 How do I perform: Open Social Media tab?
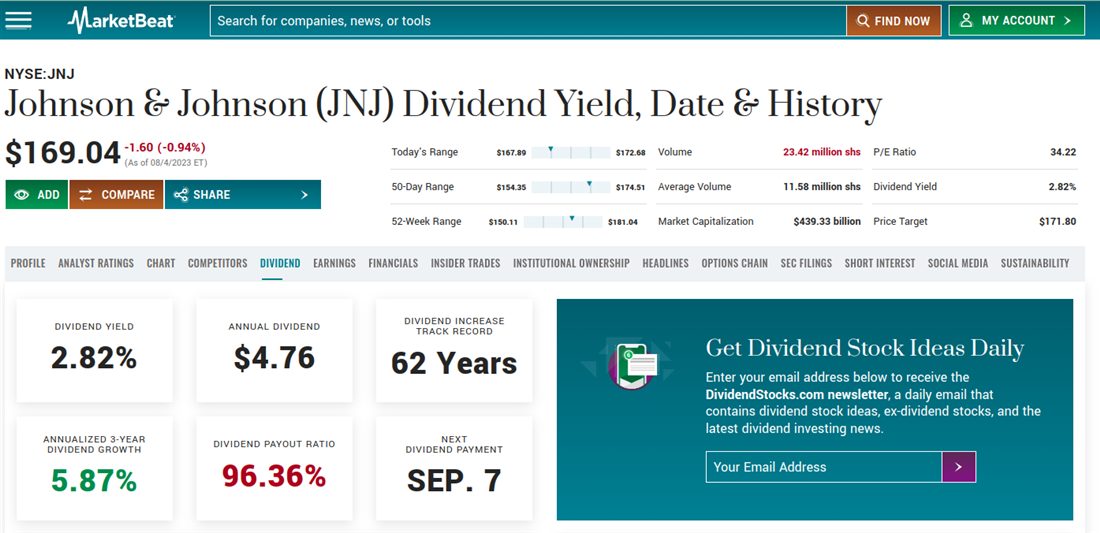(x=958, y=263)
